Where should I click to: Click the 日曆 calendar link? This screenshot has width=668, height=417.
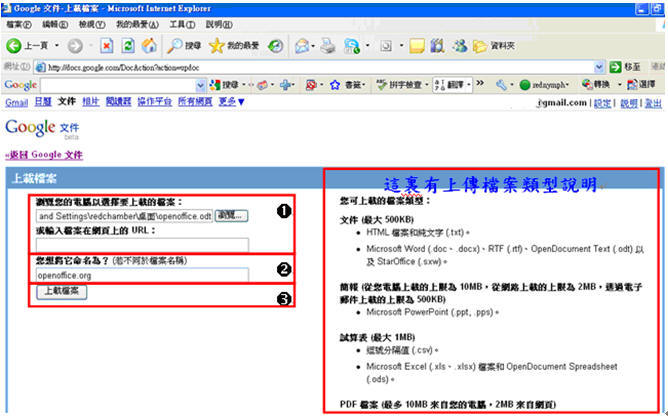pos(43,102)
